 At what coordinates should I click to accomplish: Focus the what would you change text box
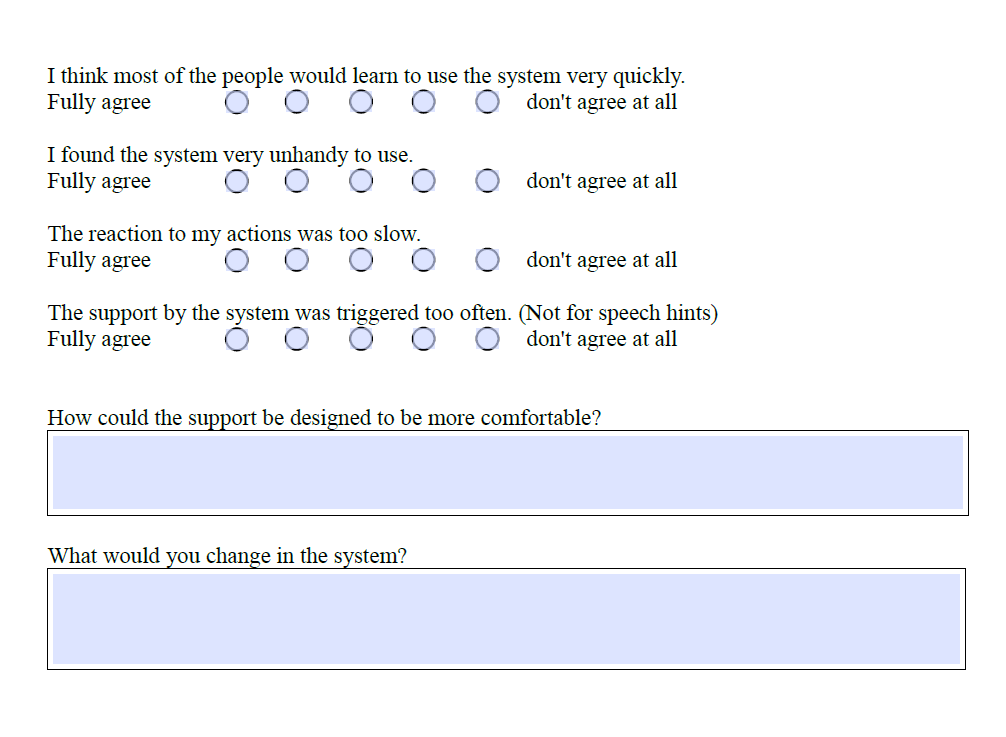pos(506,619)
